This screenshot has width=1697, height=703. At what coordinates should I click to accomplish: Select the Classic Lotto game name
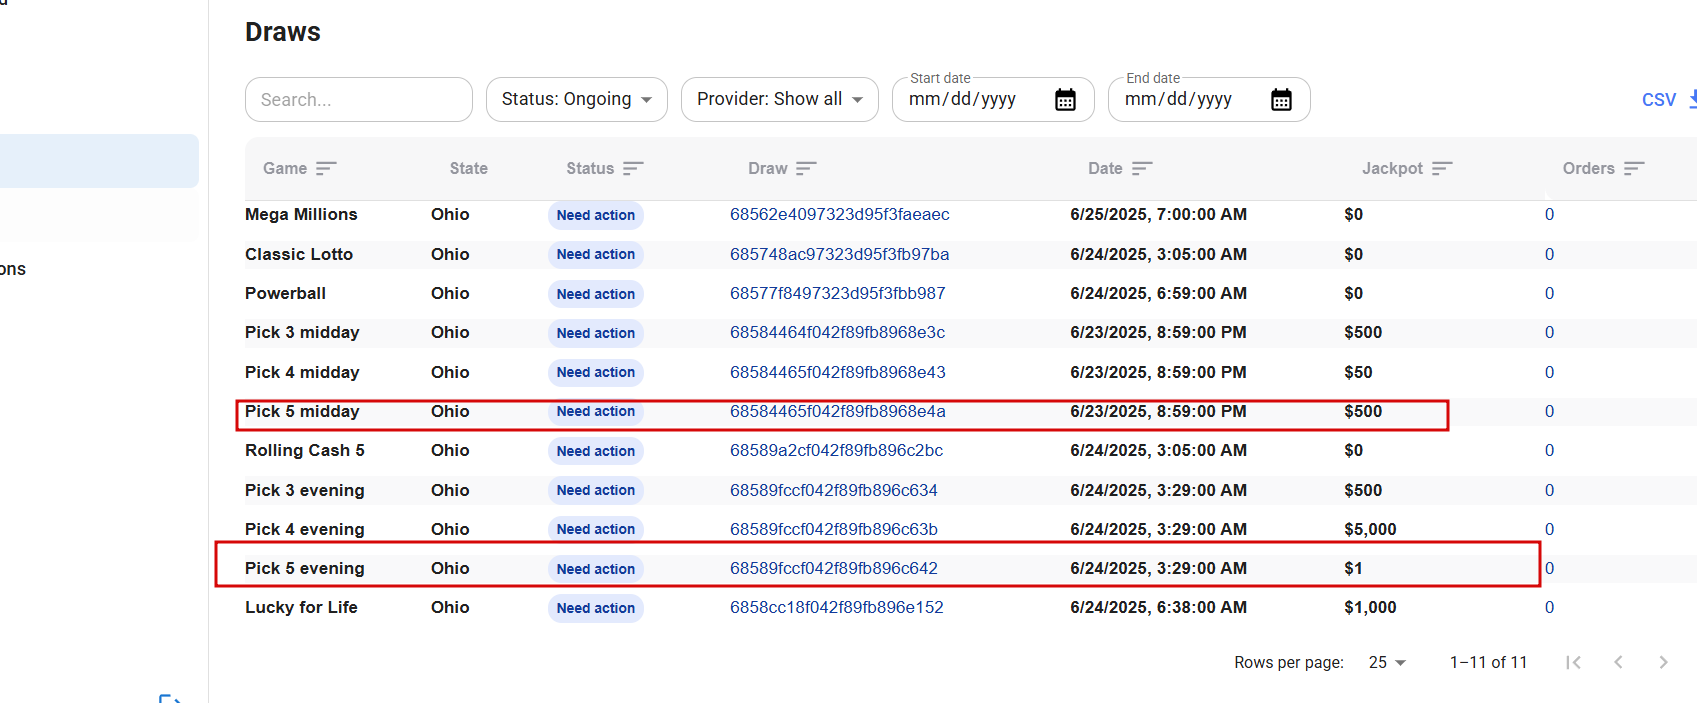(299, 254)
